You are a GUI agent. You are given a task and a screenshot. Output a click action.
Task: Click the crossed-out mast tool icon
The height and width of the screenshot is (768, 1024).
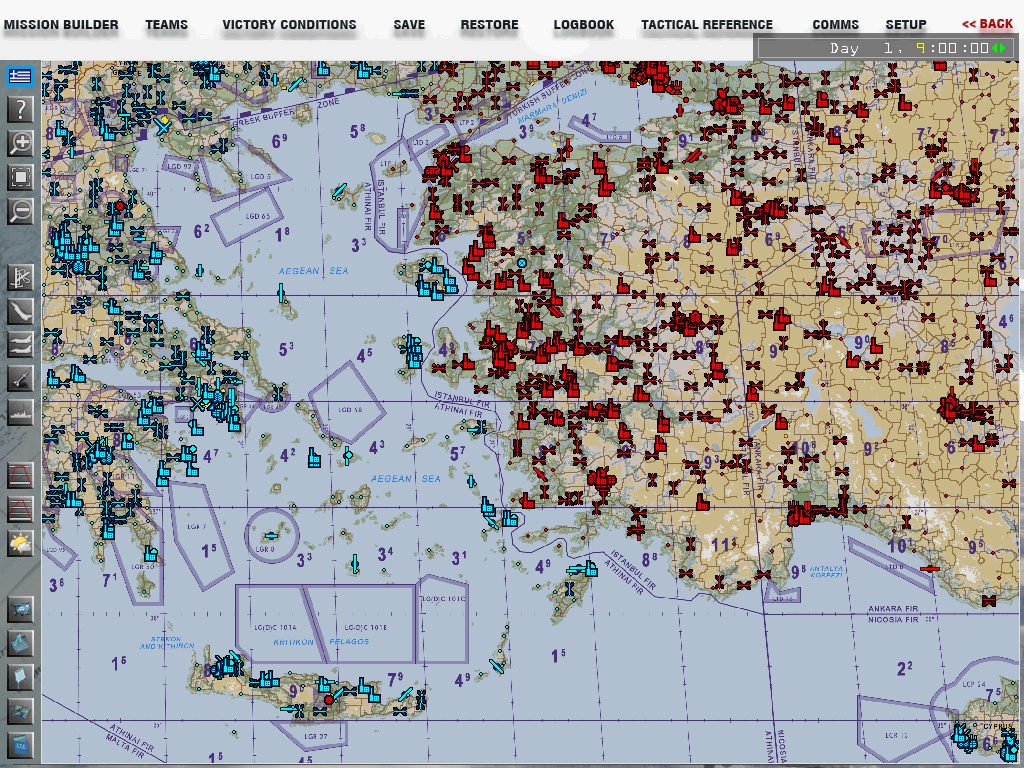point(20,278)
